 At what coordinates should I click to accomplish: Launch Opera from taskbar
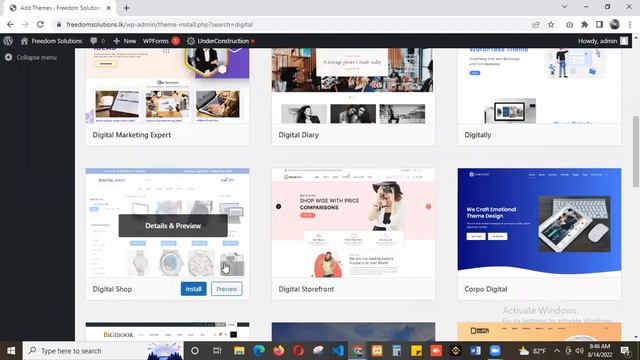298,351
